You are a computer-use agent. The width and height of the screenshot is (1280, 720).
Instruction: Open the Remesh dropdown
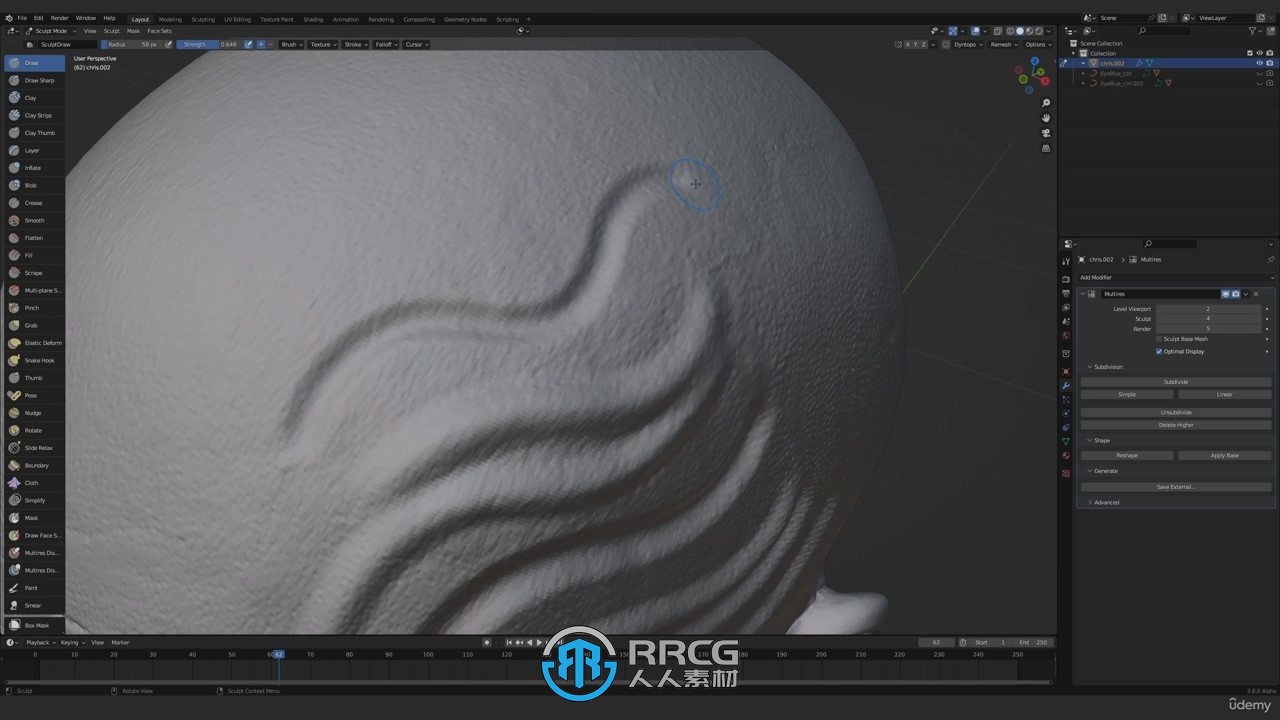coord(1003,44)
